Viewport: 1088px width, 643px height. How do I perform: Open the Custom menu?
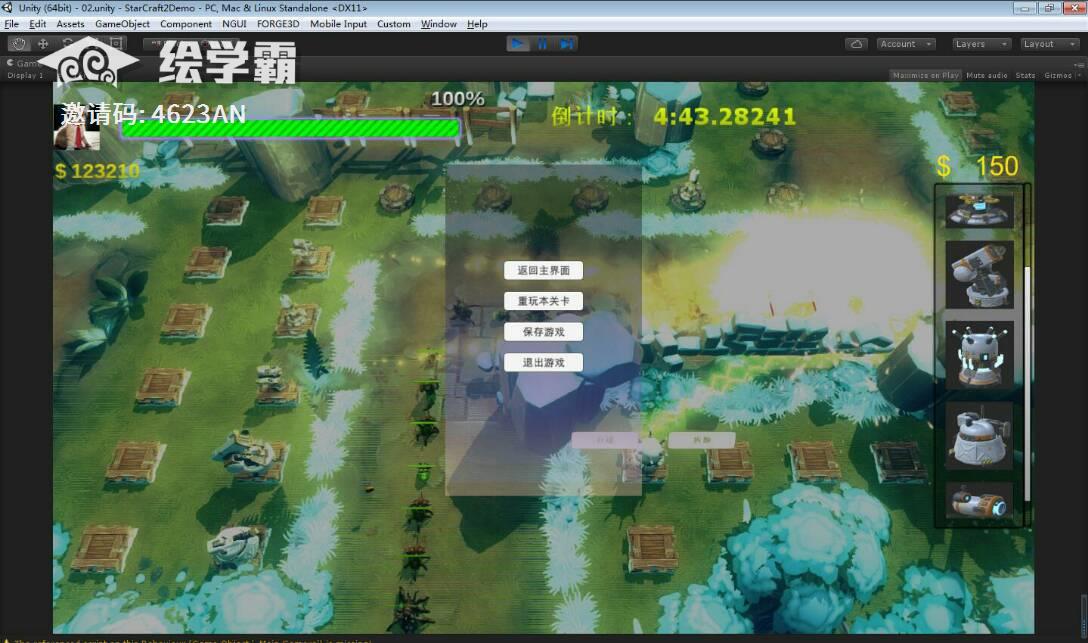point(393,24)
